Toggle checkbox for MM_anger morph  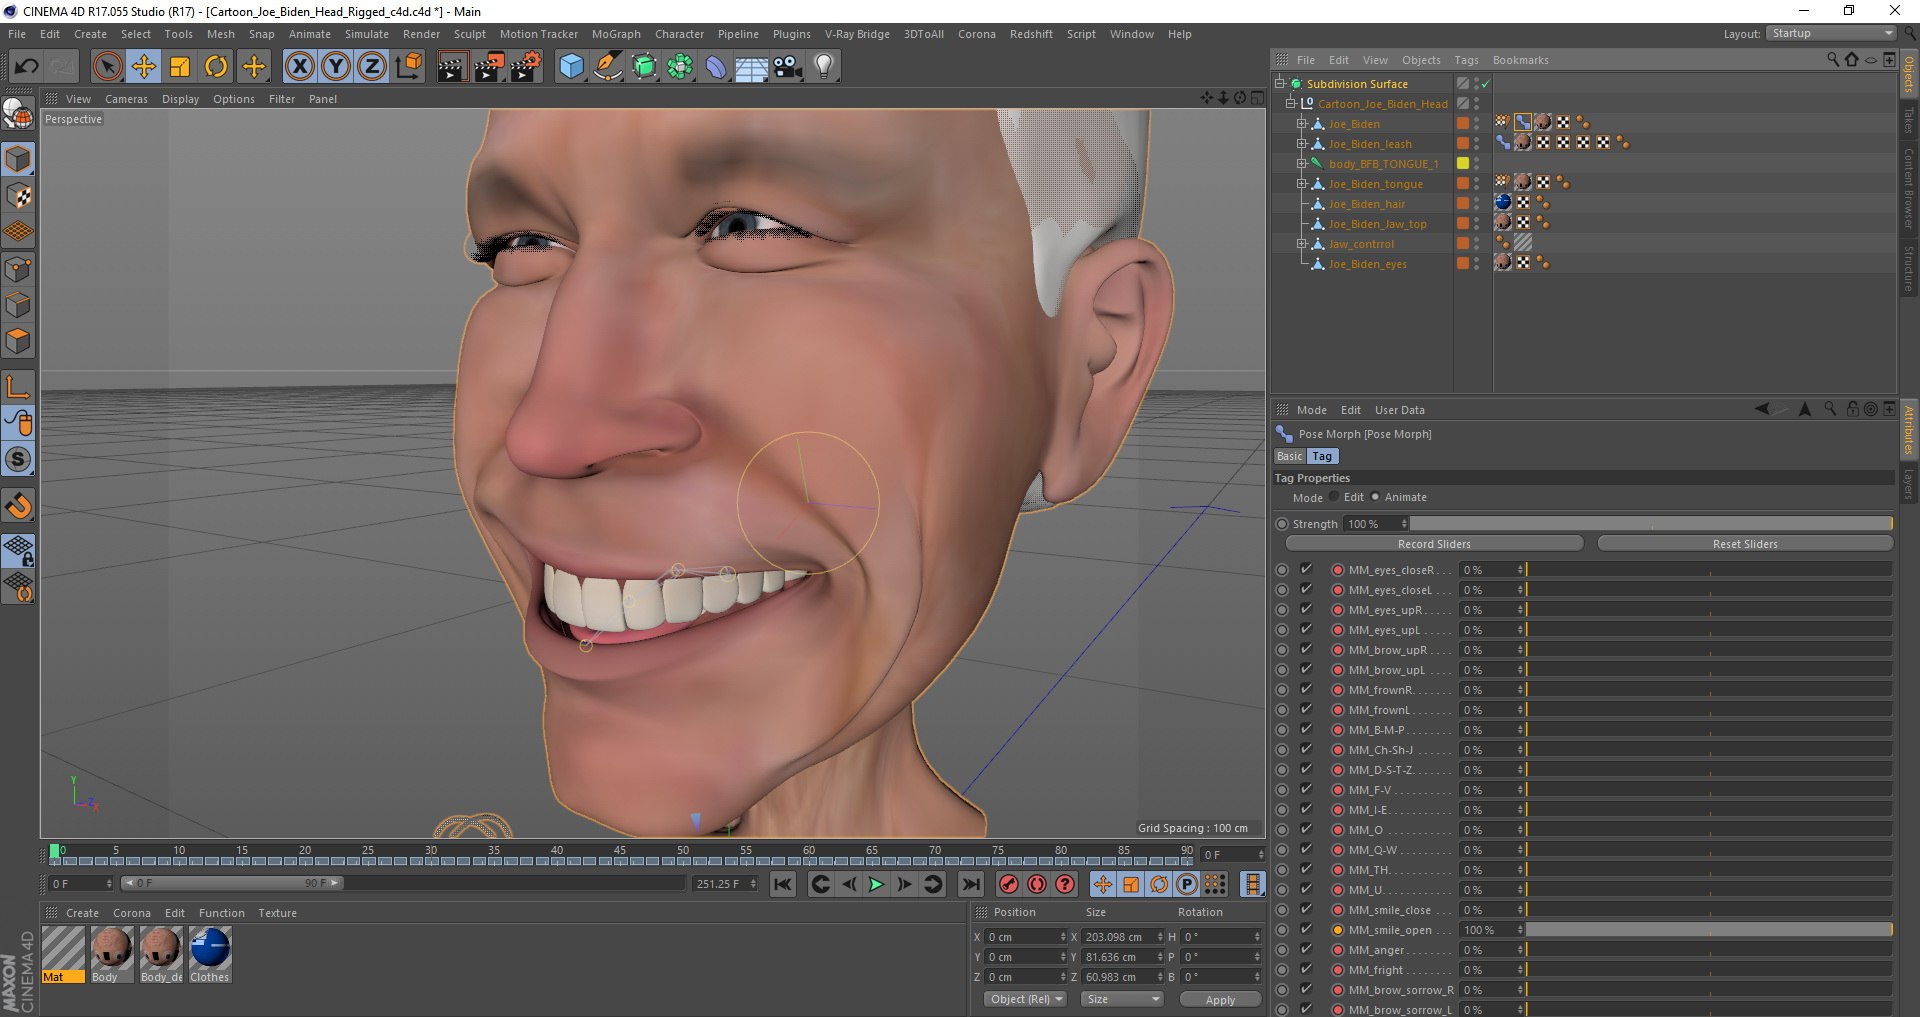1306,949
